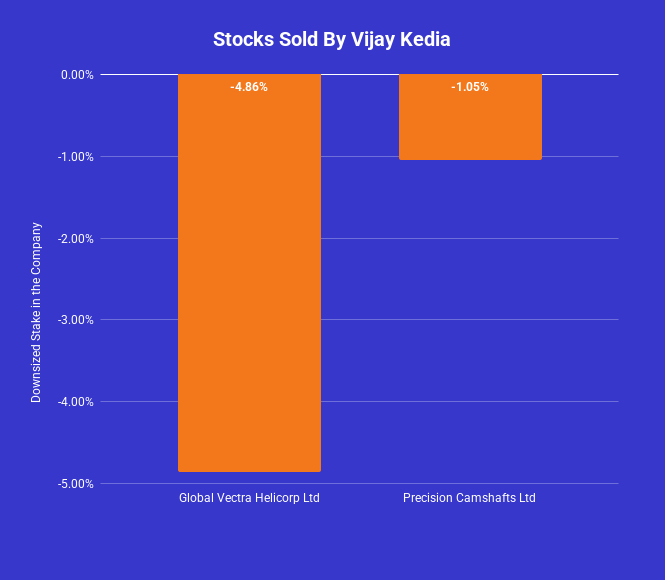Click the "Precision Camshafts Ltd" category label
Viewport: 665px width, 580px height.
pyautogui.click(x=469, y=498)
